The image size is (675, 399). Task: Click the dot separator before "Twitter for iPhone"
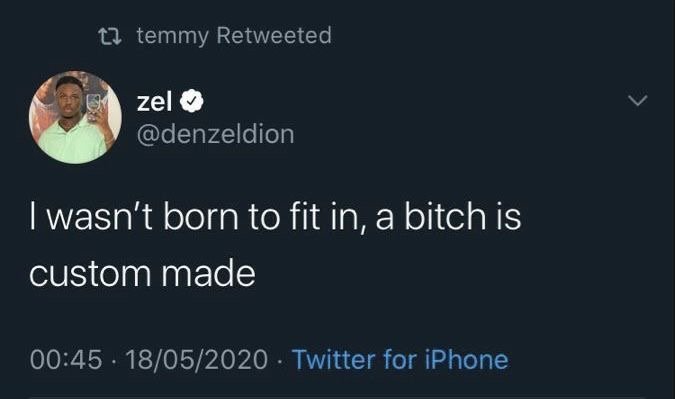pyautogui.click(x=280, y=361)
